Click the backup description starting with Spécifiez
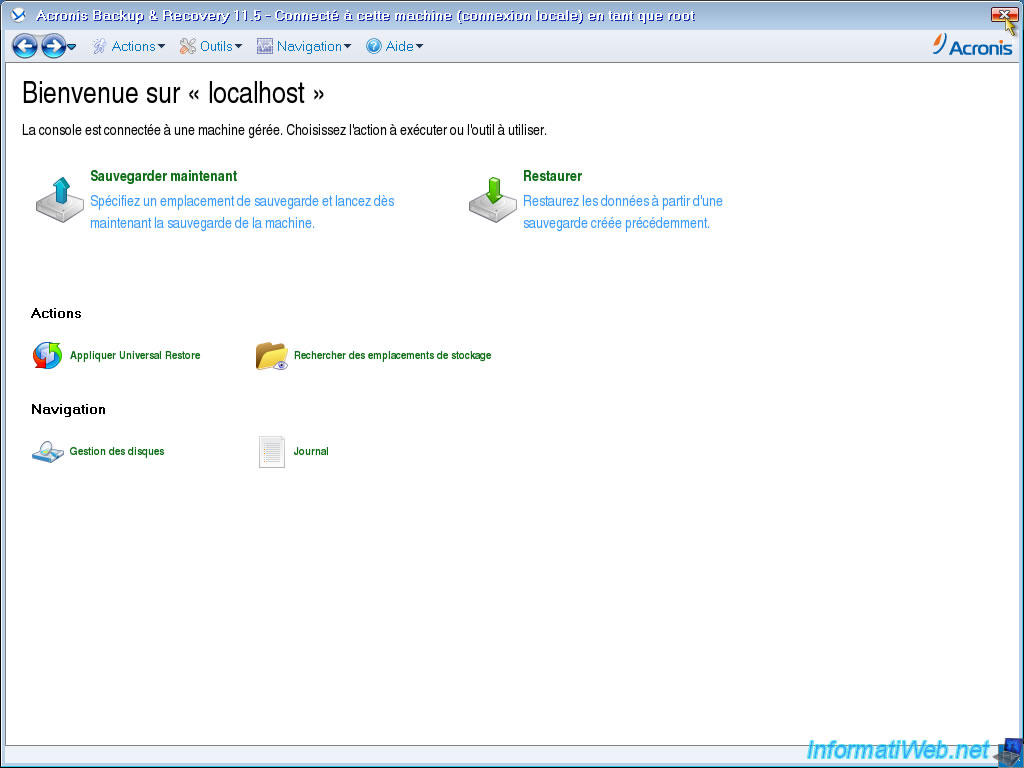Screen dimensions: 1024x768 pos(242,212)
